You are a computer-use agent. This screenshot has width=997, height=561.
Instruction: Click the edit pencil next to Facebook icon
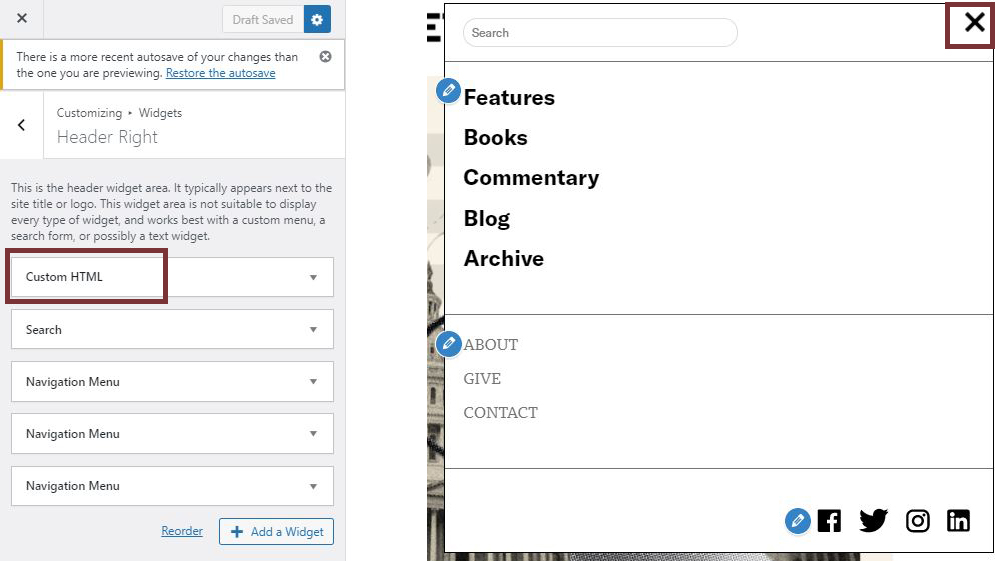pyautogui.click(x=797, y=521)
